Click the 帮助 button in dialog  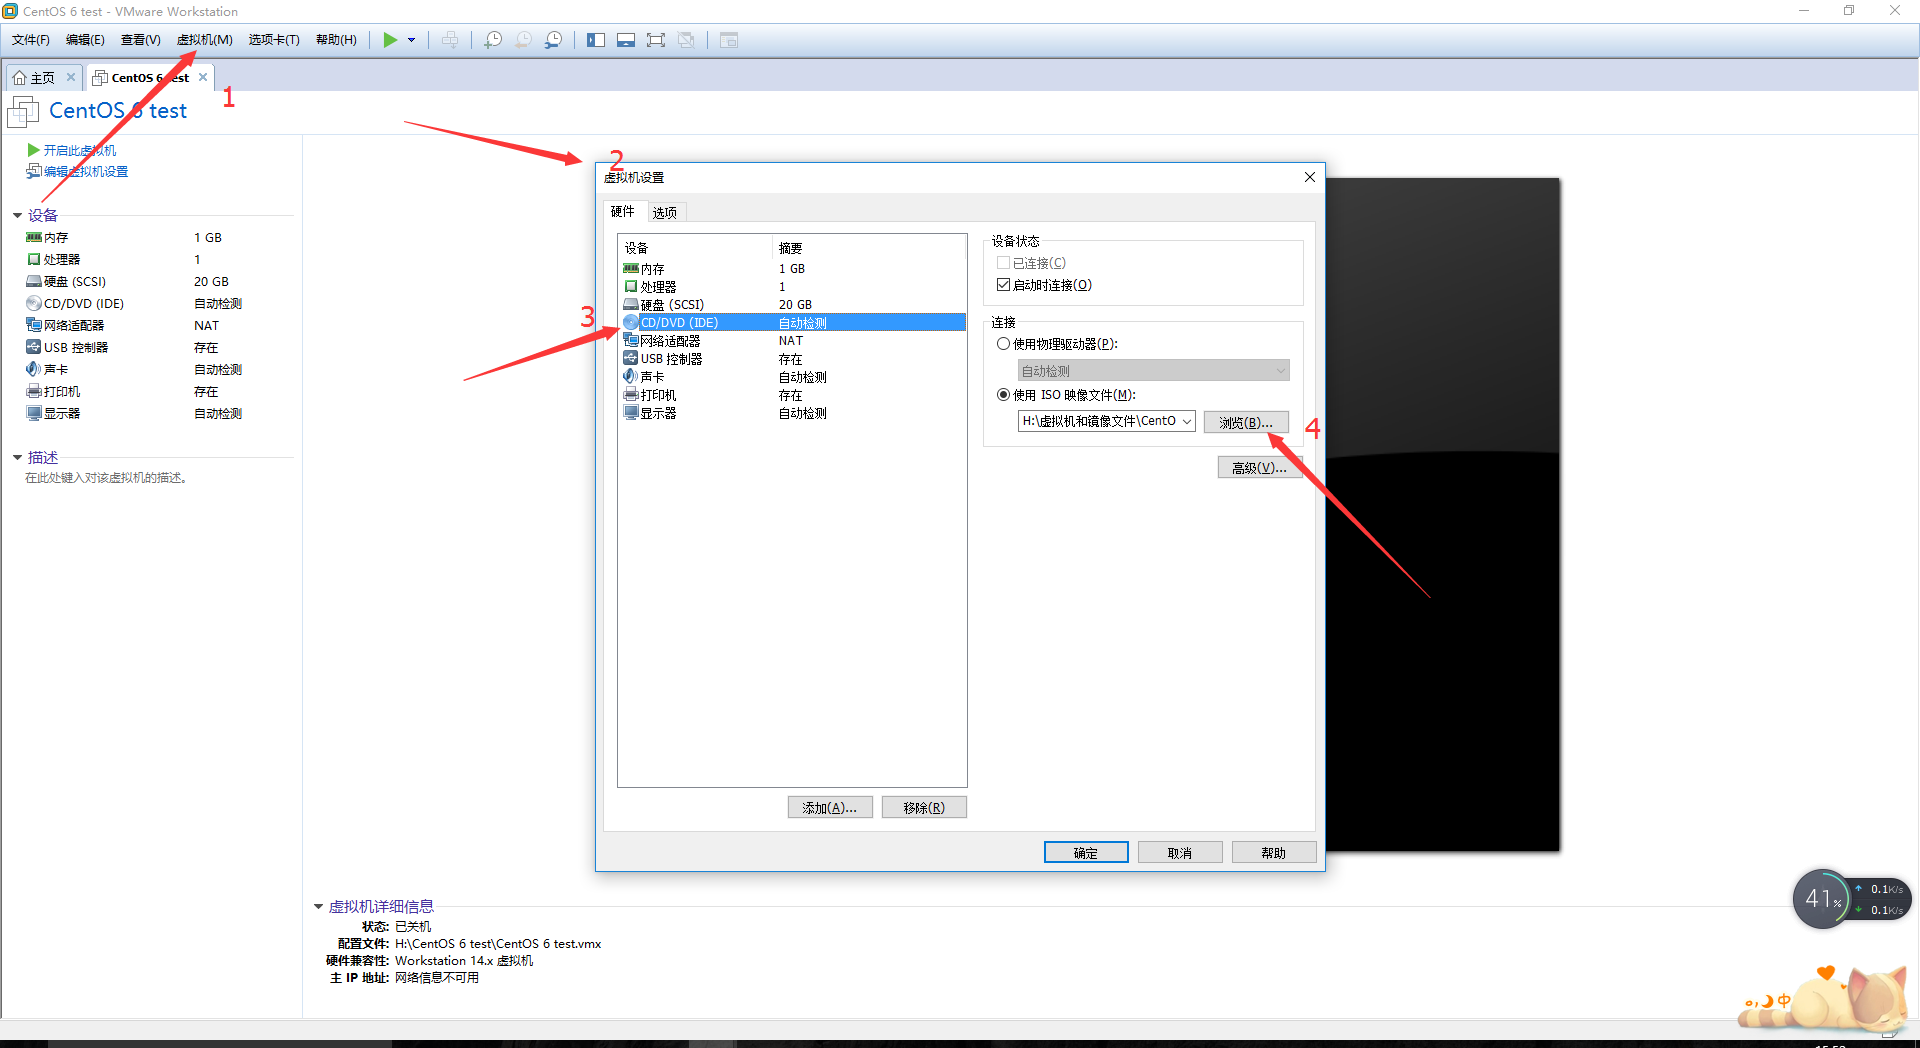pyautogui.click(x=1274, y=852)
